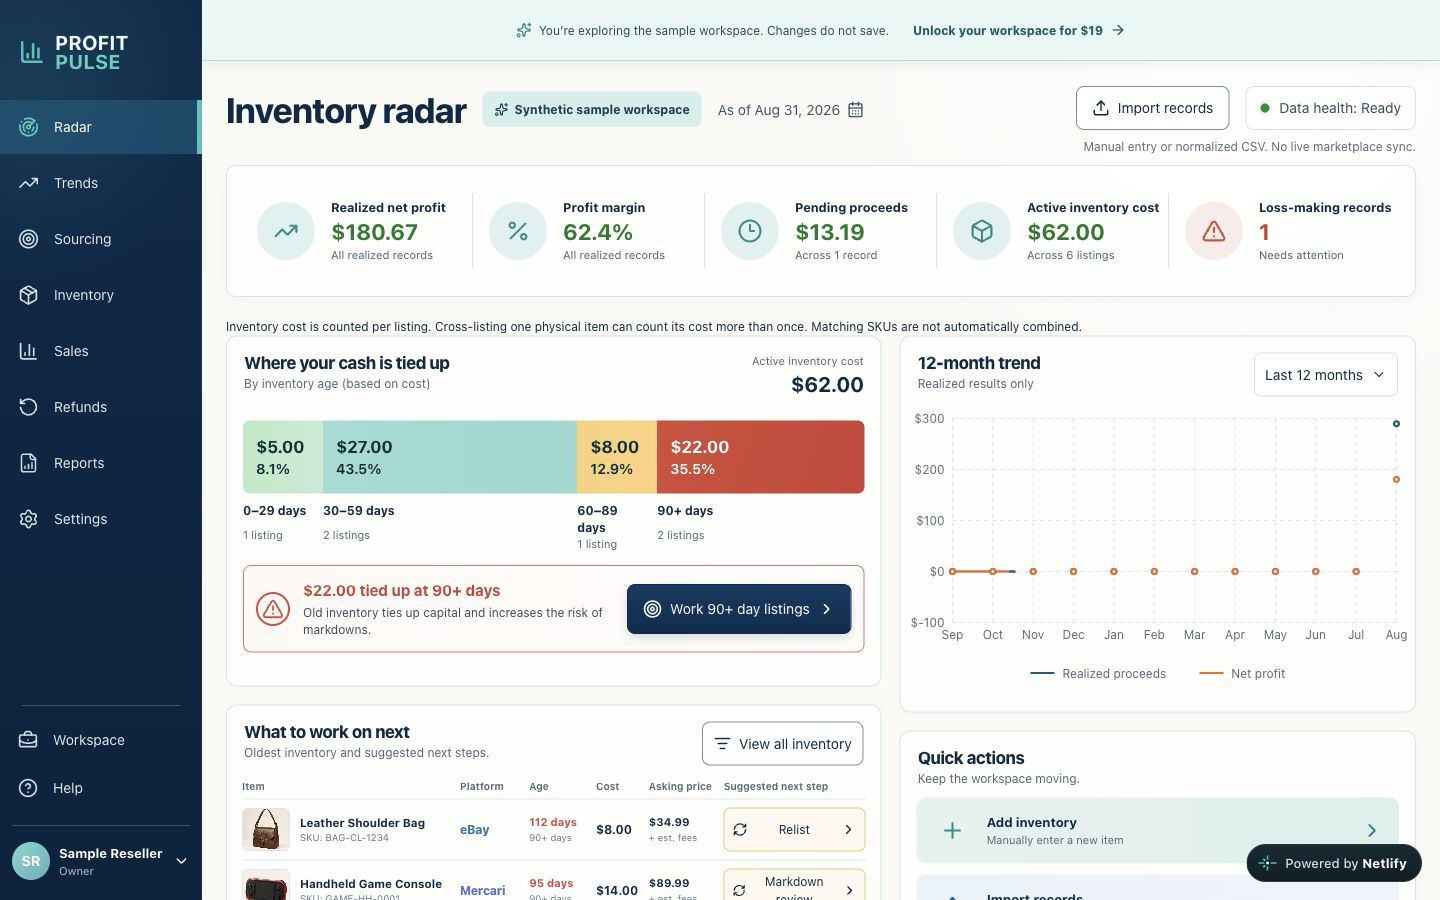The height and width of the screenshot is (900, 1440).
Task: Expand the Sample Reseller account menu
Action: pos(182,861)
